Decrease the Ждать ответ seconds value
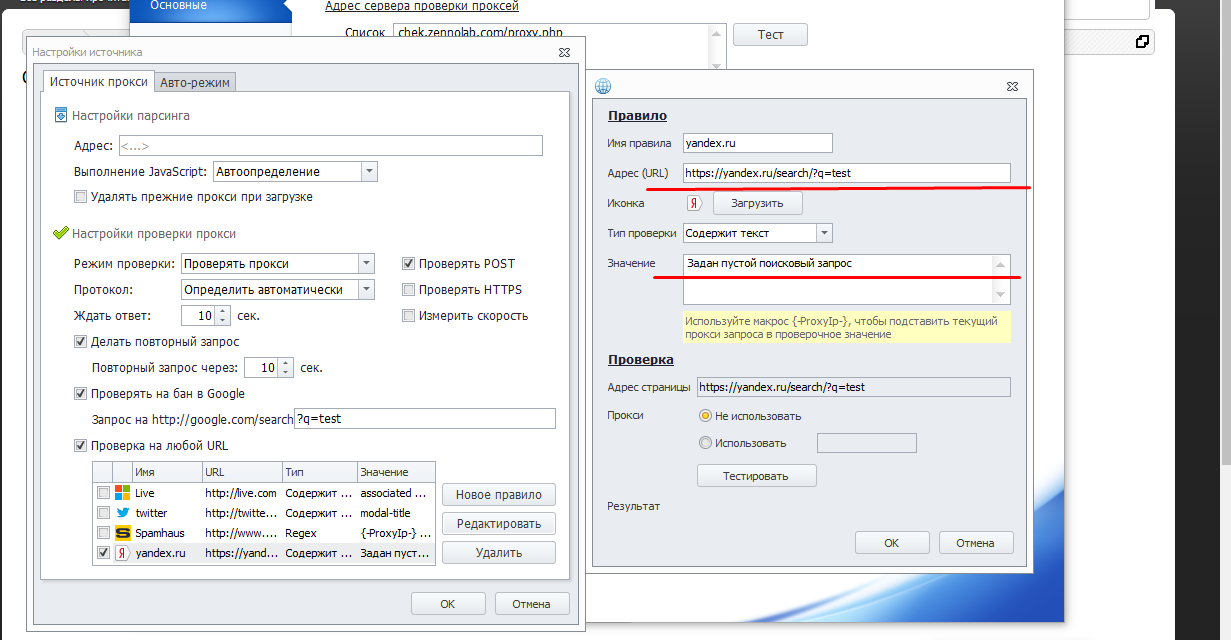The width and height of the screenshot is (1231, 640). (x=223, y=321)
